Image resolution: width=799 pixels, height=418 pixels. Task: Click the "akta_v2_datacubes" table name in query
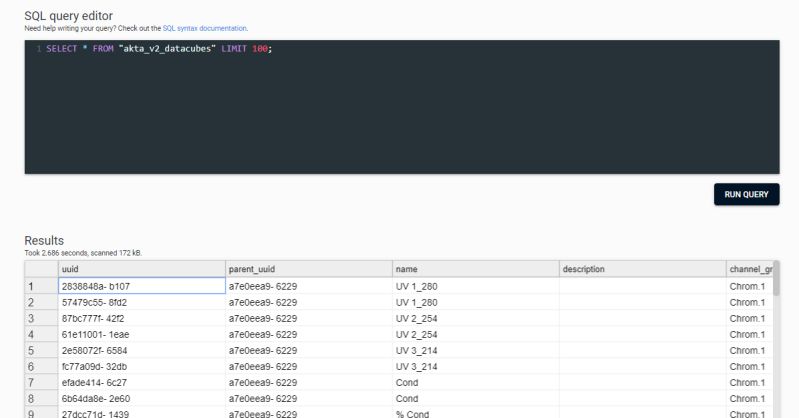(167, 48)
